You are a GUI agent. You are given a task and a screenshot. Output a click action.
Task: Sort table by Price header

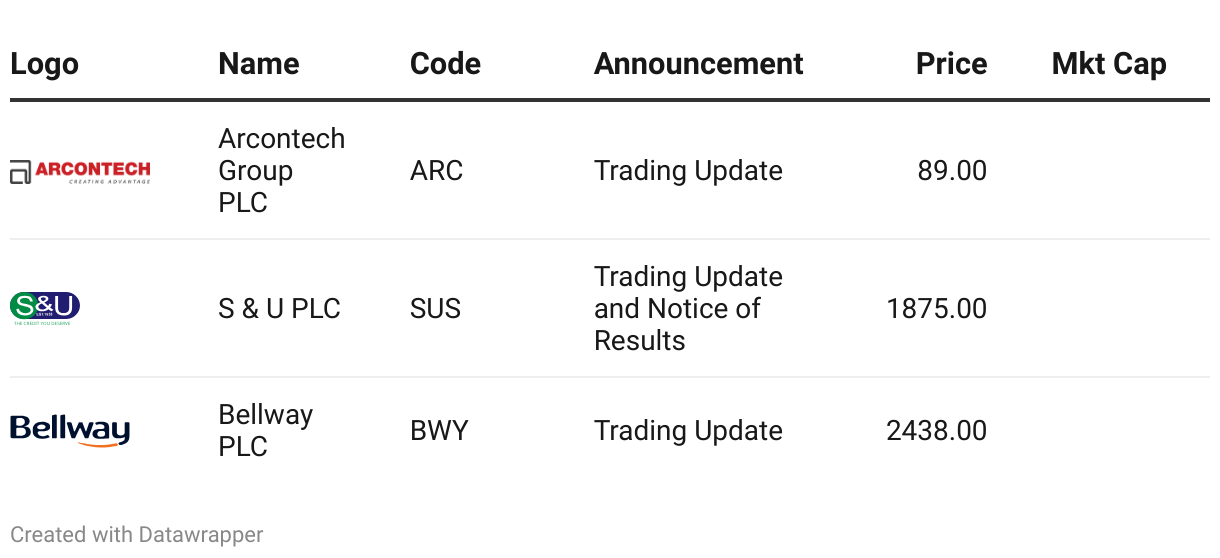click(951, 64)
